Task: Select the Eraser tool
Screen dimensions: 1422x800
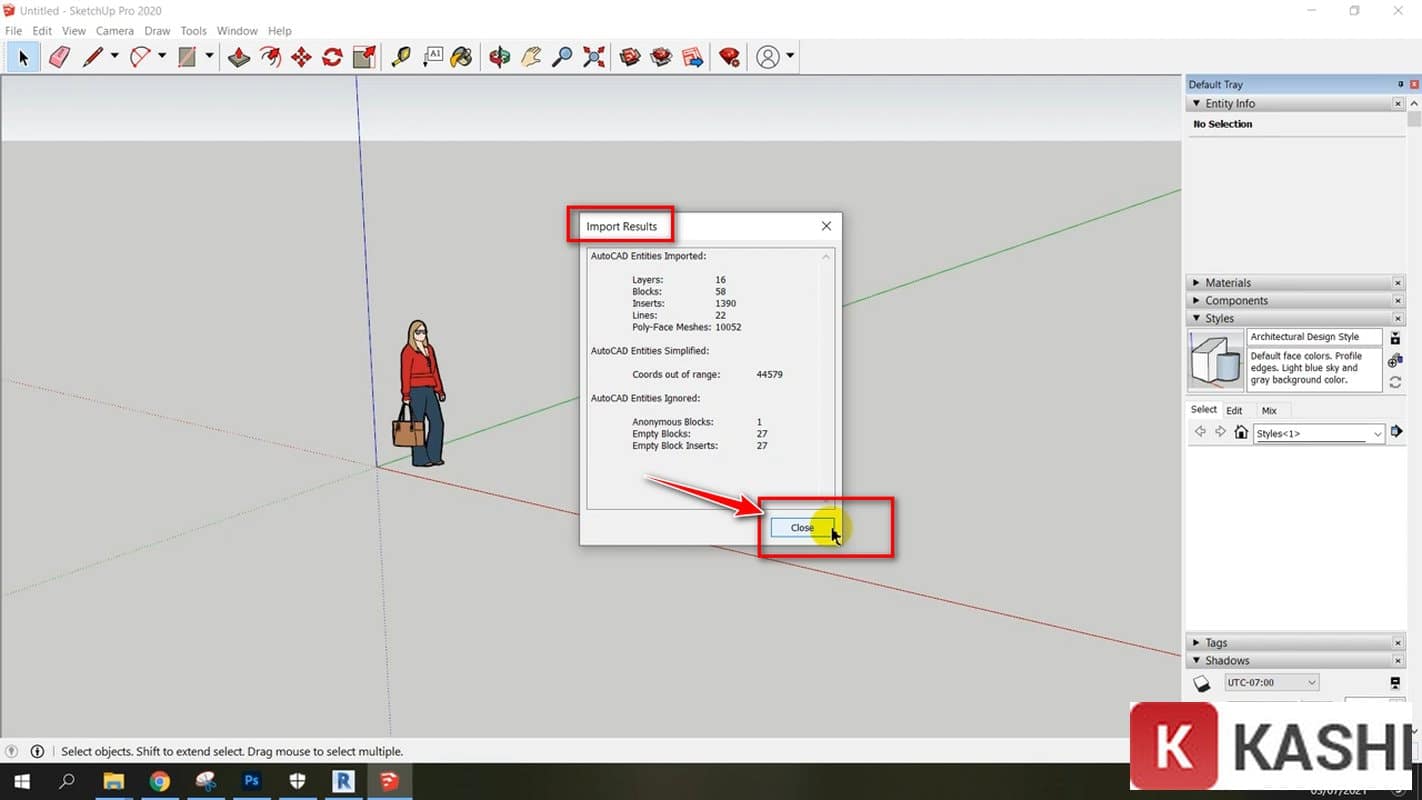Action: [x=59, y=57]
